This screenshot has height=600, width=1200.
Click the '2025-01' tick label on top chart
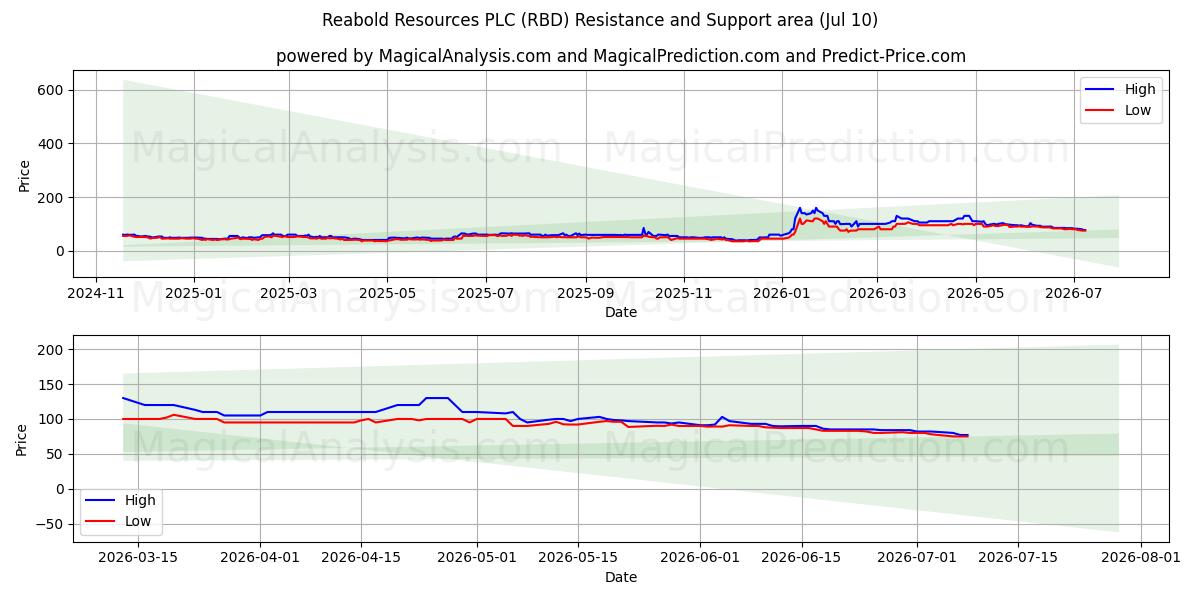coord(193,294)
